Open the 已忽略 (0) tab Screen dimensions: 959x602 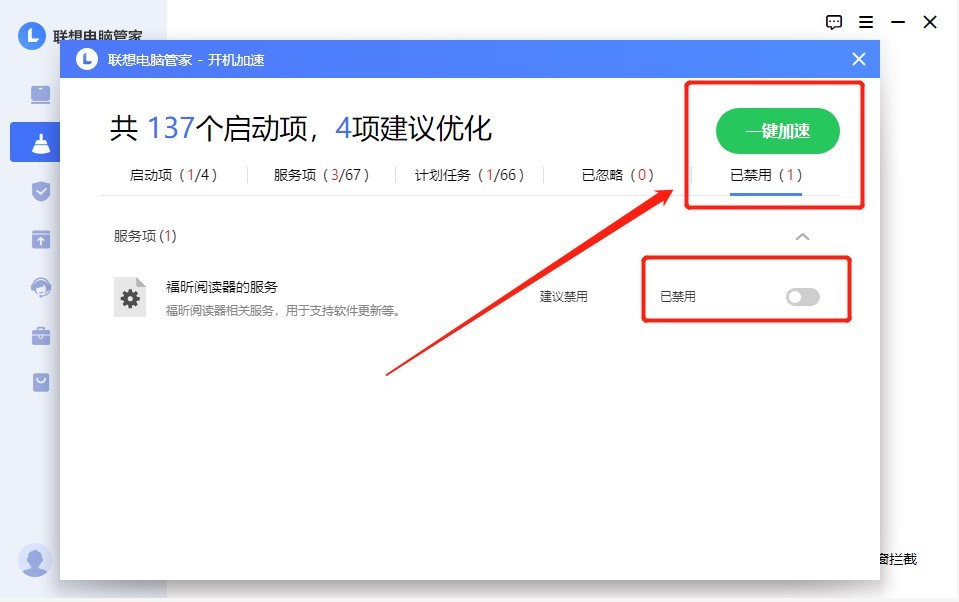tap(617, 175)
